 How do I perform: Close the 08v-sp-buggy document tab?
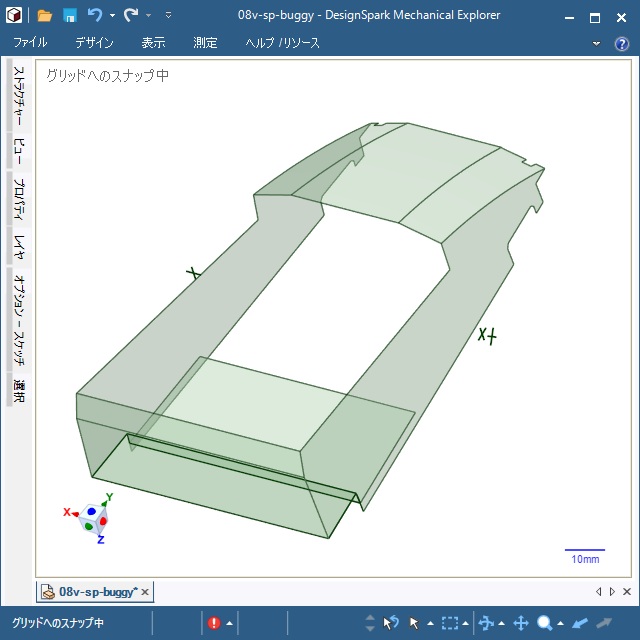145,593
